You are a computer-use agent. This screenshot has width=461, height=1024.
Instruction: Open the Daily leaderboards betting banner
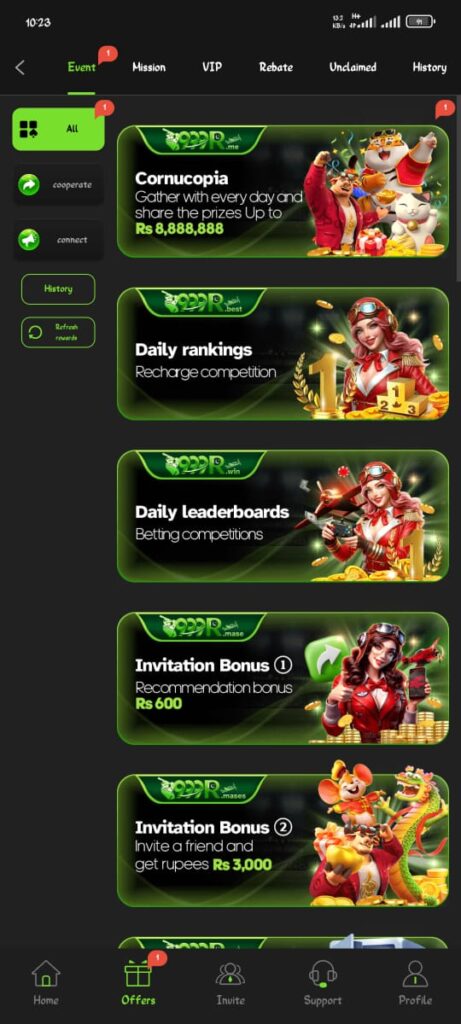[x=283, y=516]
